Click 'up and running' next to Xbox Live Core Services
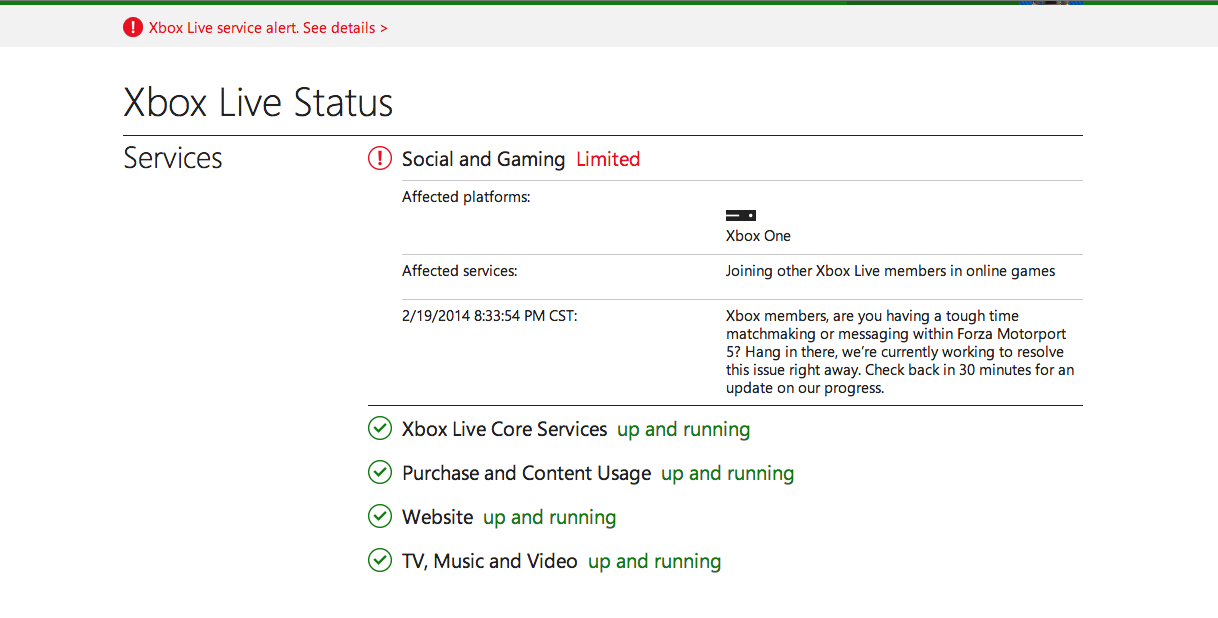Screen dimensions: 1218x618 683,429
